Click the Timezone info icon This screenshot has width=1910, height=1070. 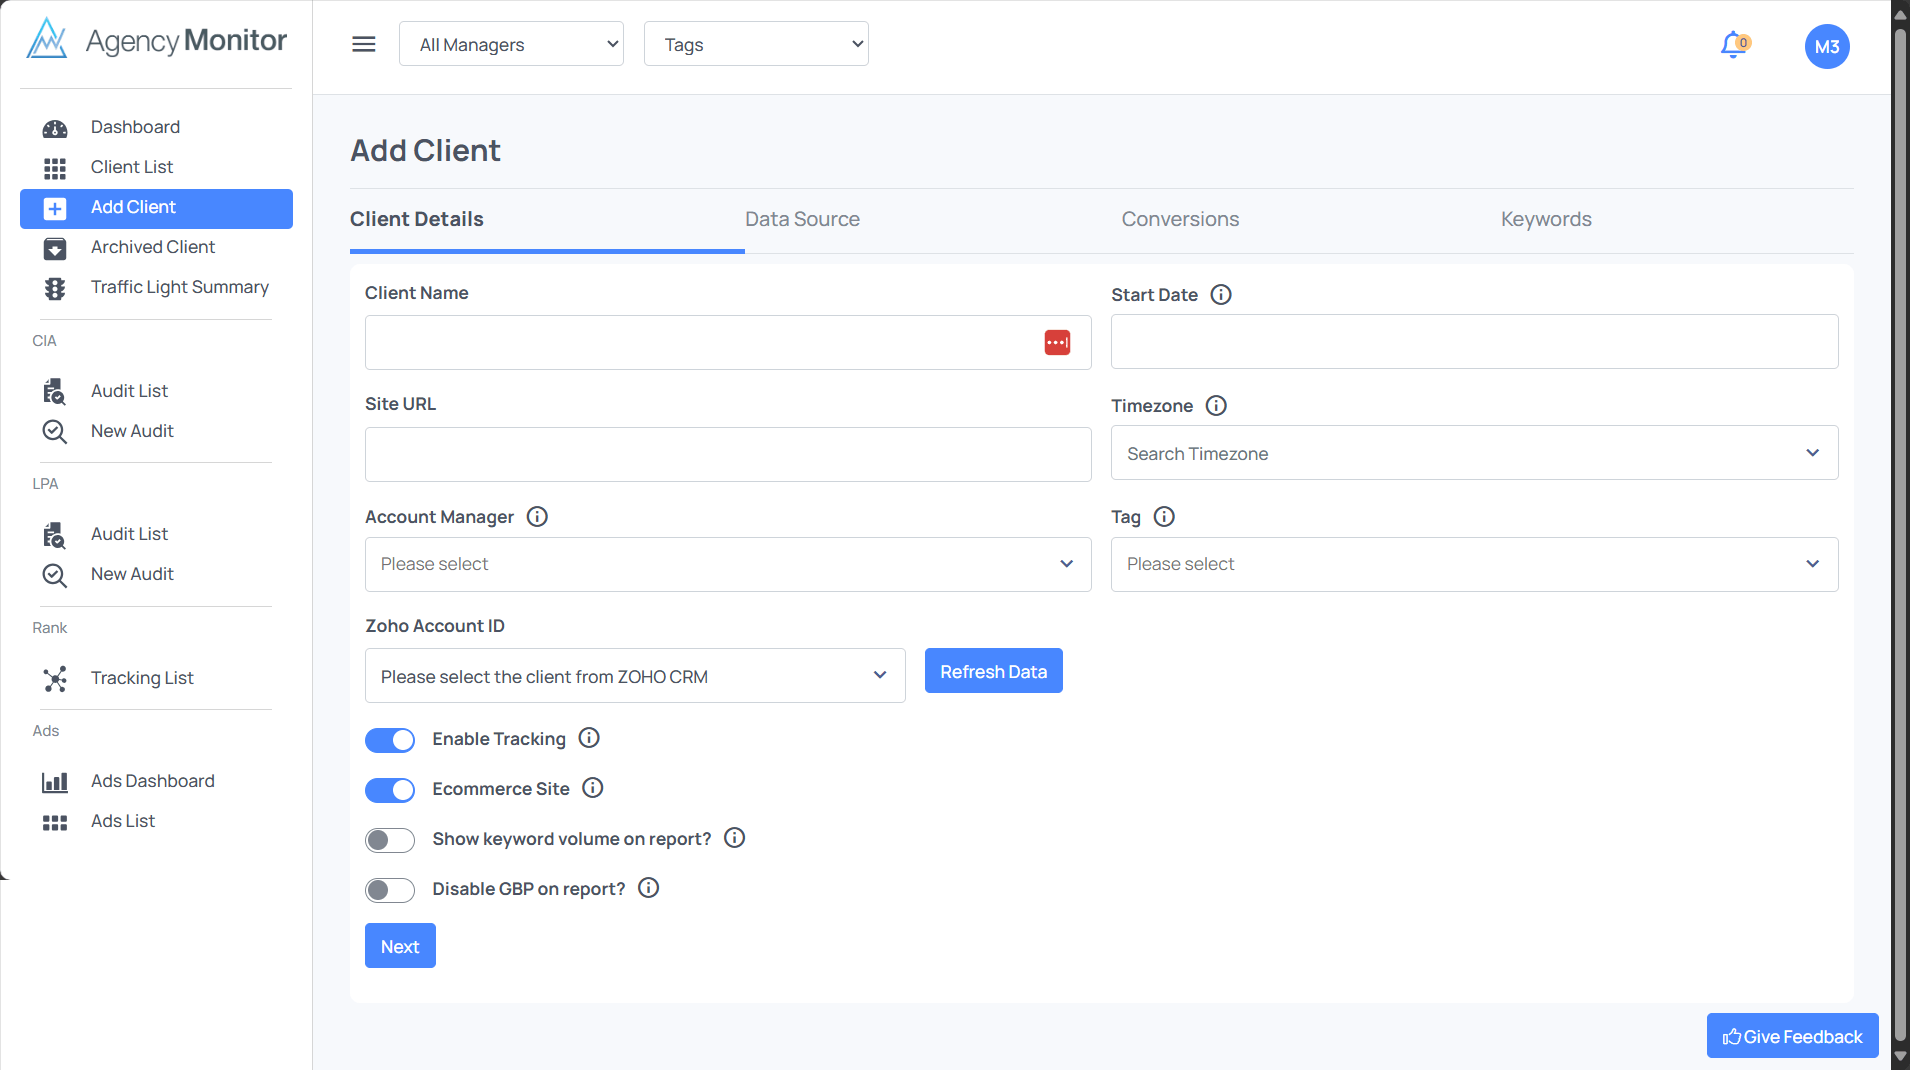pyautogui.click(x=1216, y=406)
